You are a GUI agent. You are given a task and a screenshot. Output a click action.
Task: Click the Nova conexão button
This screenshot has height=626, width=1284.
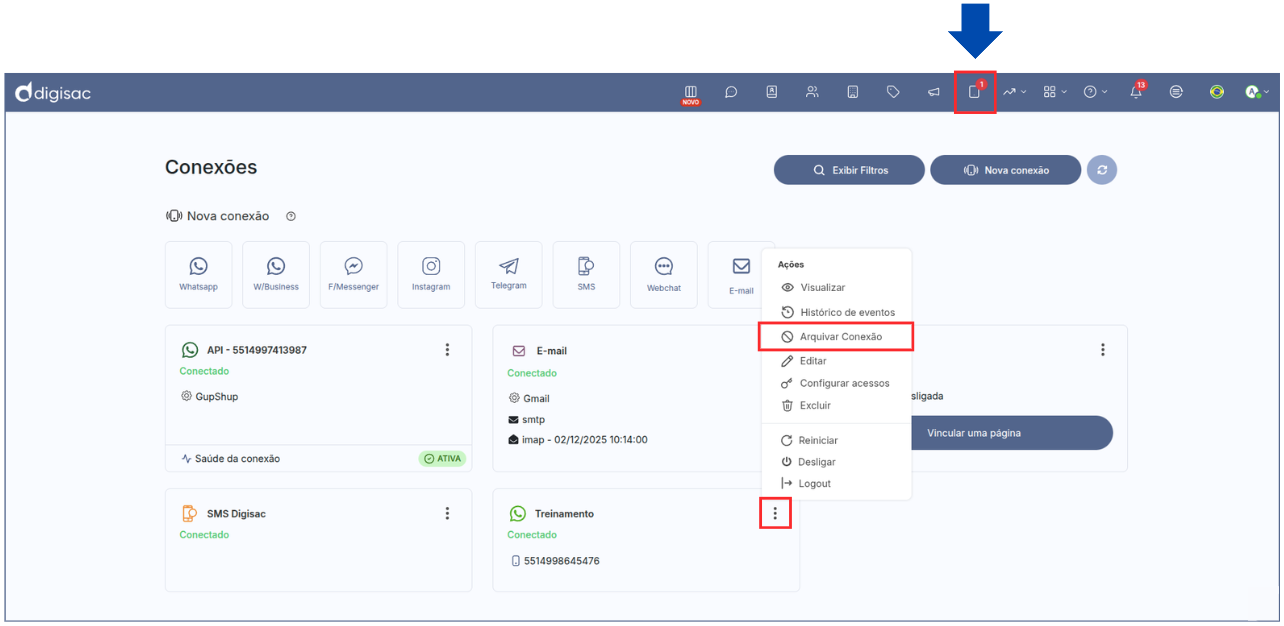point(1005,170)
